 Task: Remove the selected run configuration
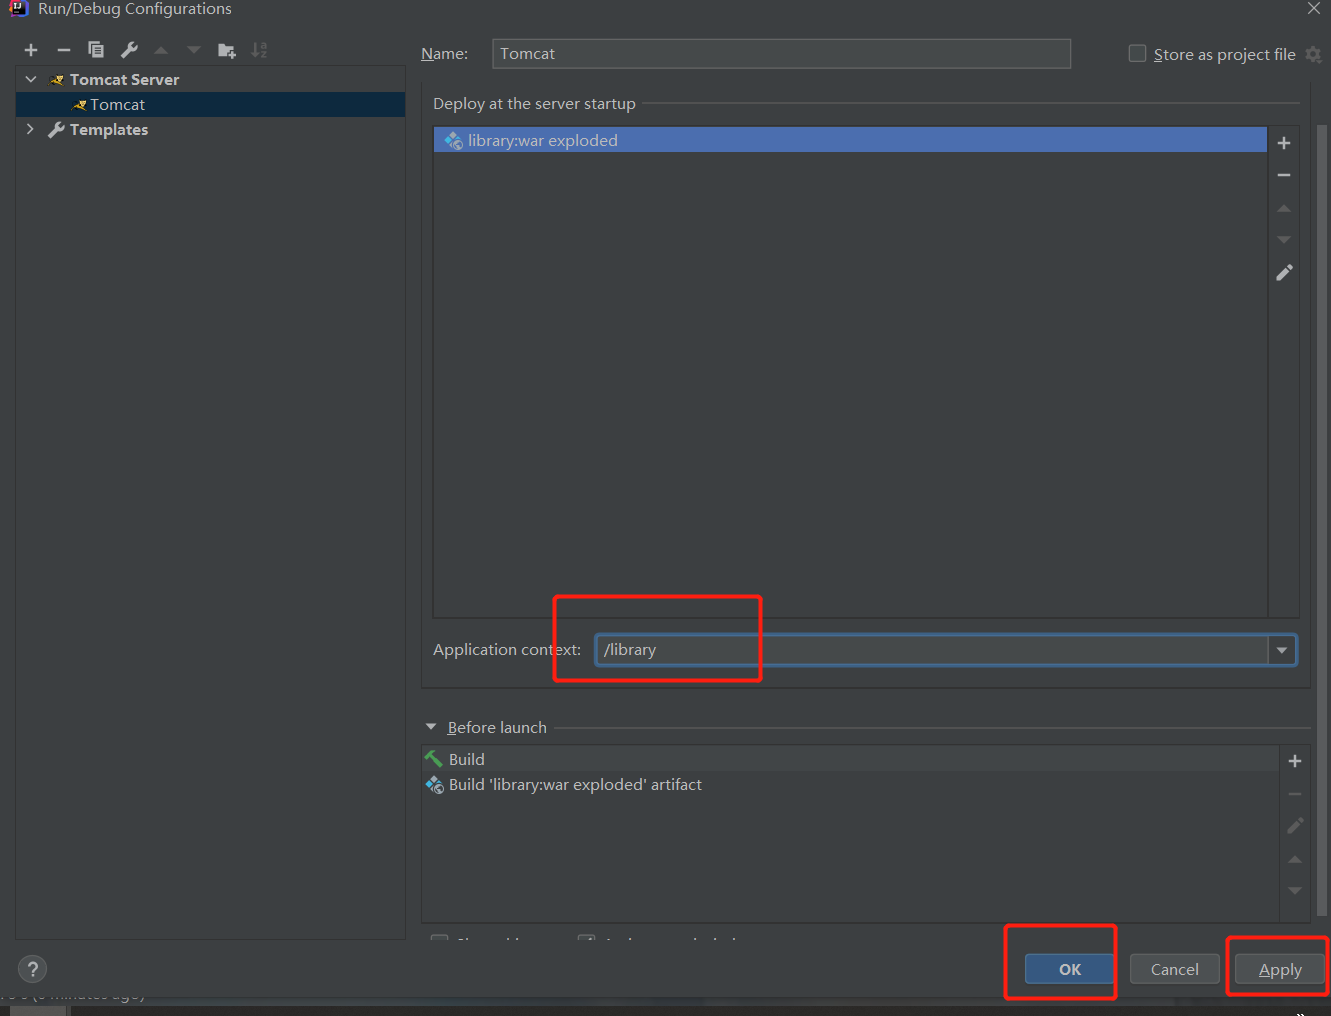click(64, 50)
